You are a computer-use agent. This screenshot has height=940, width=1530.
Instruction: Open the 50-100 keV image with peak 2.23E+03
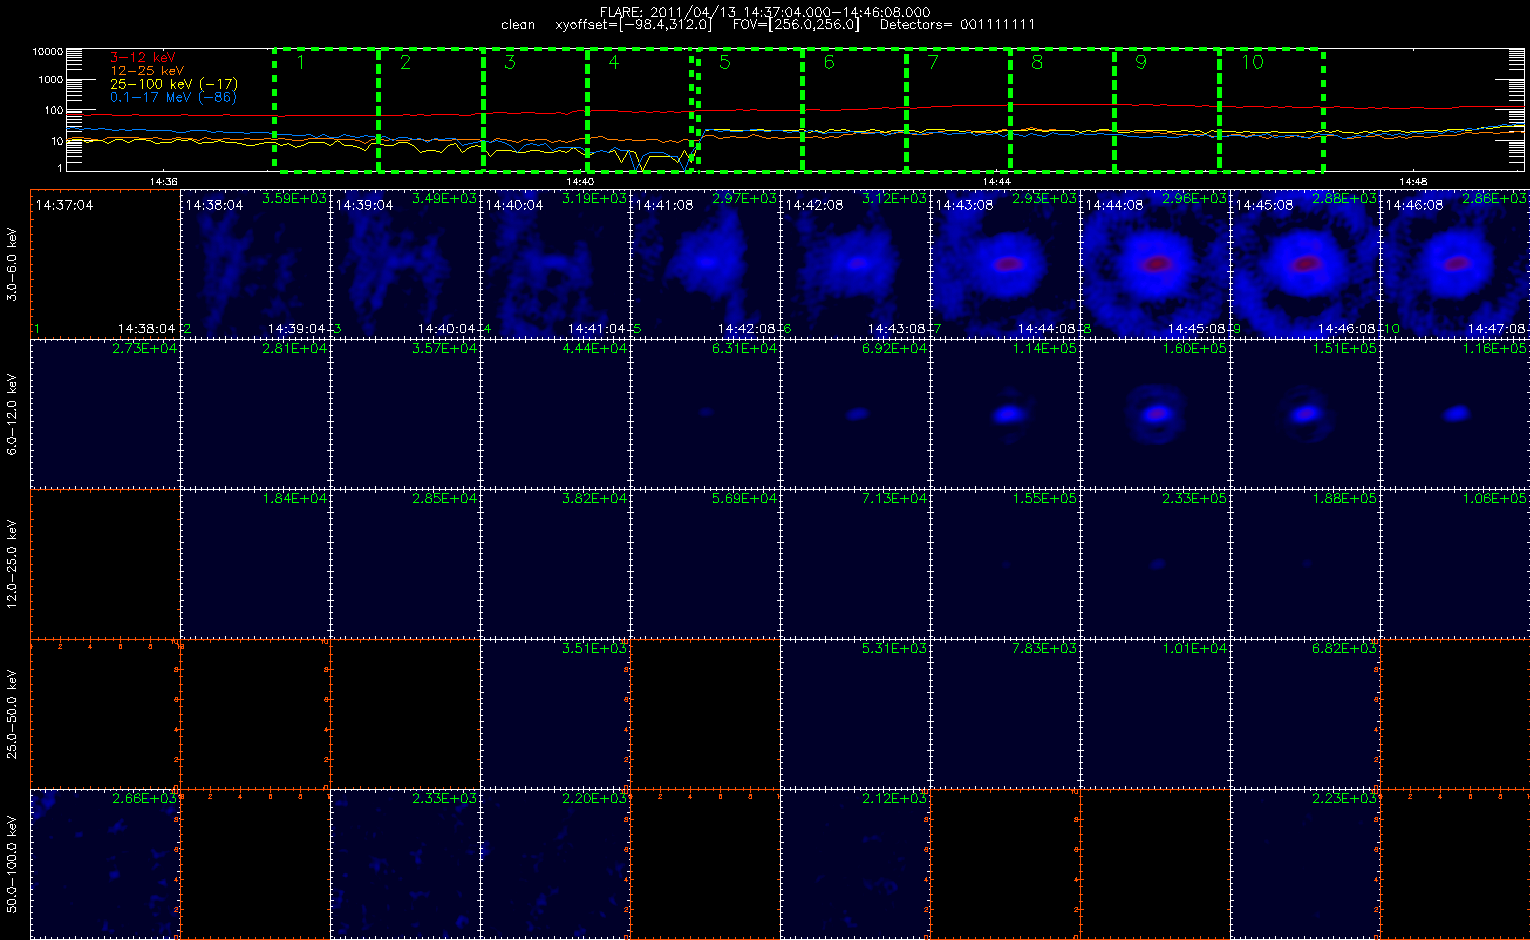point(1305,863)
